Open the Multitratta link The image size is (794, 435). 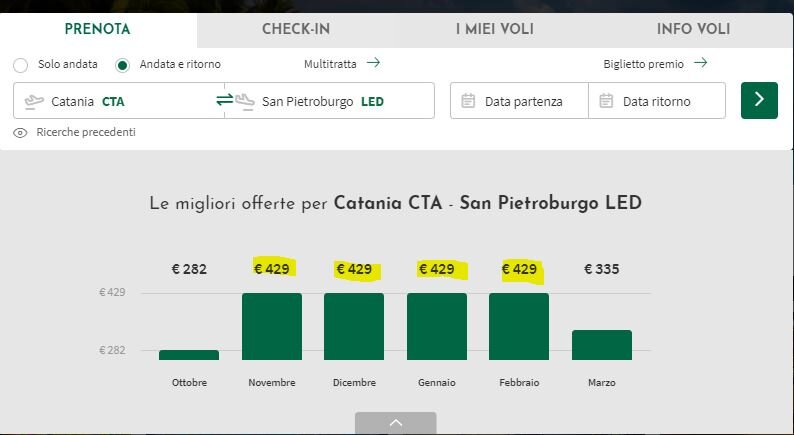pos(330,64)
